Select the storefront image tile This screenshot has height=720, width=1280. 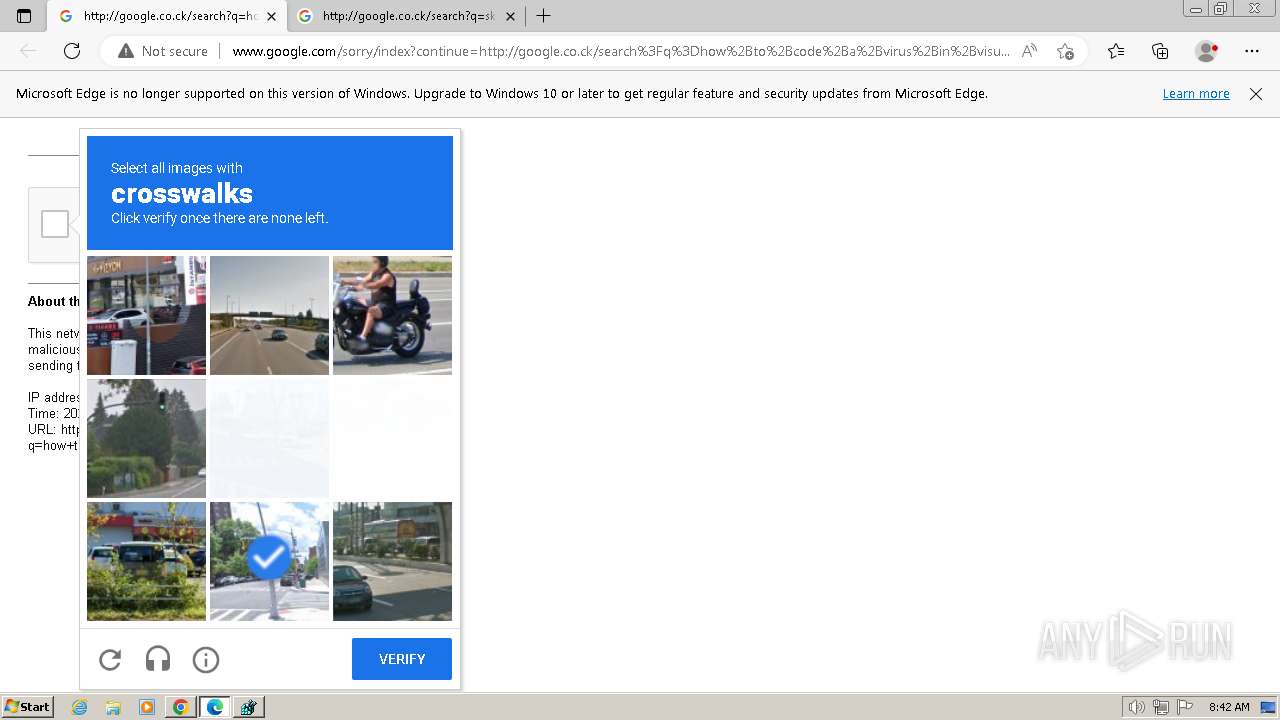click(x=146, y=315)
